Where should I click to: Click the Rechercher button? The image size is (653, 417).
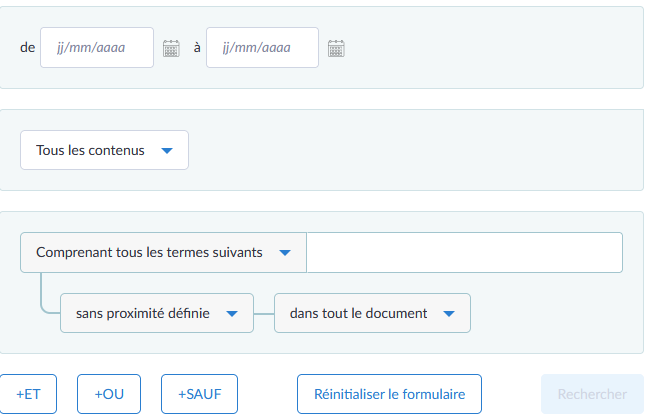(x=592, y=394)
